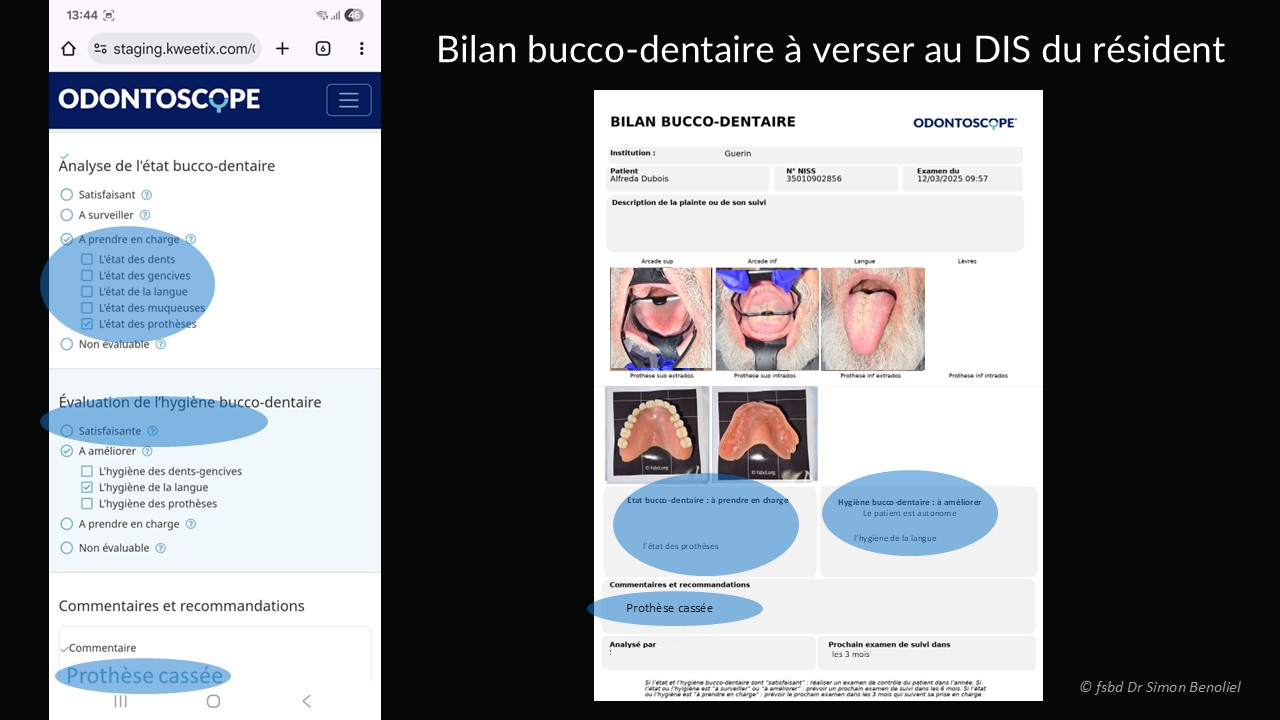This screenshot has height=720, width=1280.
Task: Check L'hygiène des dents-gencives box
Action: 87,471
